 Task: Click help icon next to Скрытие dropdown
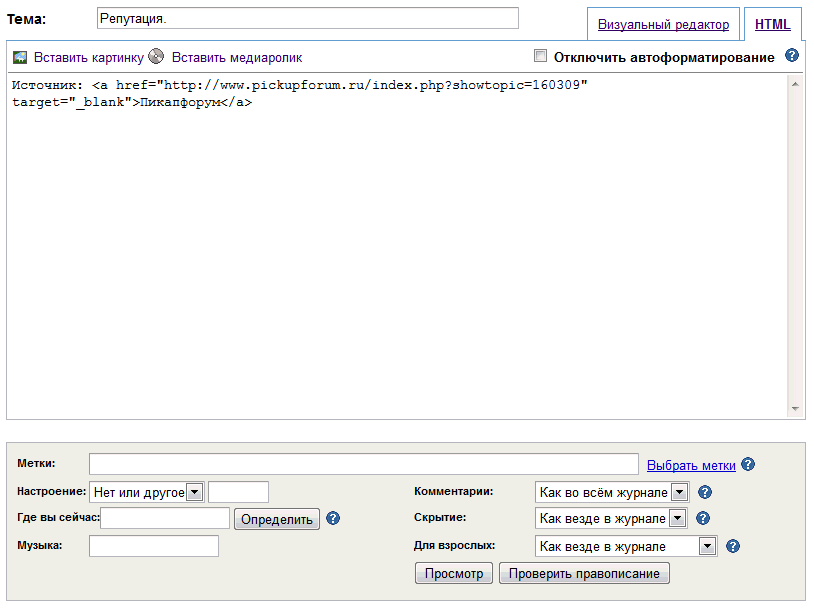(704, 518)
